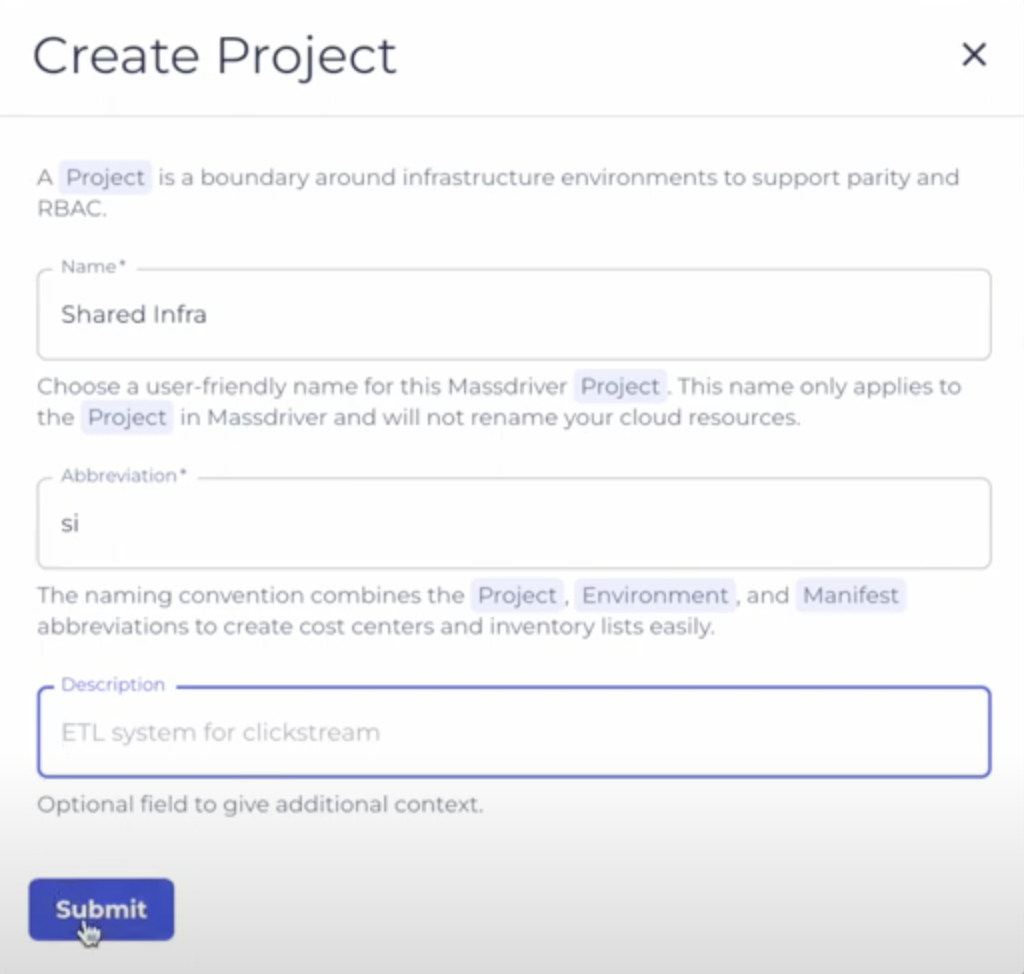
Task: Click the Optional field helper text
Action: click(x=260, y=804)
